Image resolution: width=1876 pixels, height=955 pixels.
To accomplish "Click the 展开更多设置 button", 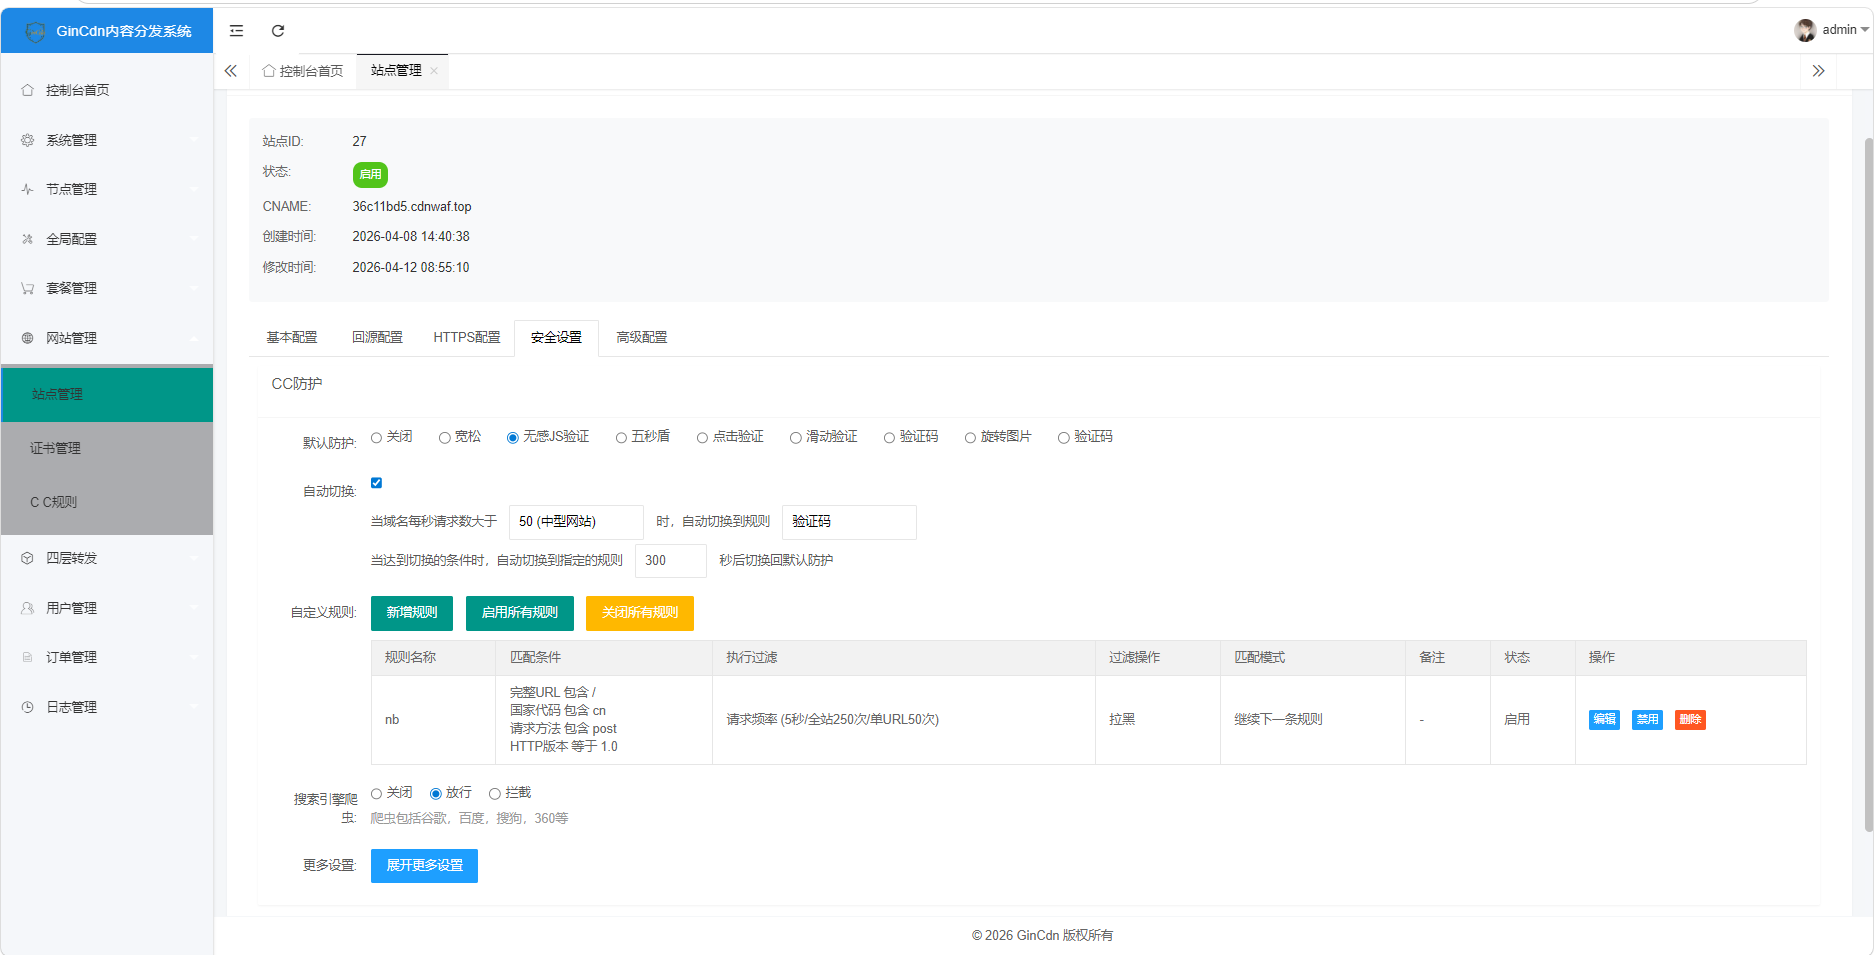I will tap(424, 866).
